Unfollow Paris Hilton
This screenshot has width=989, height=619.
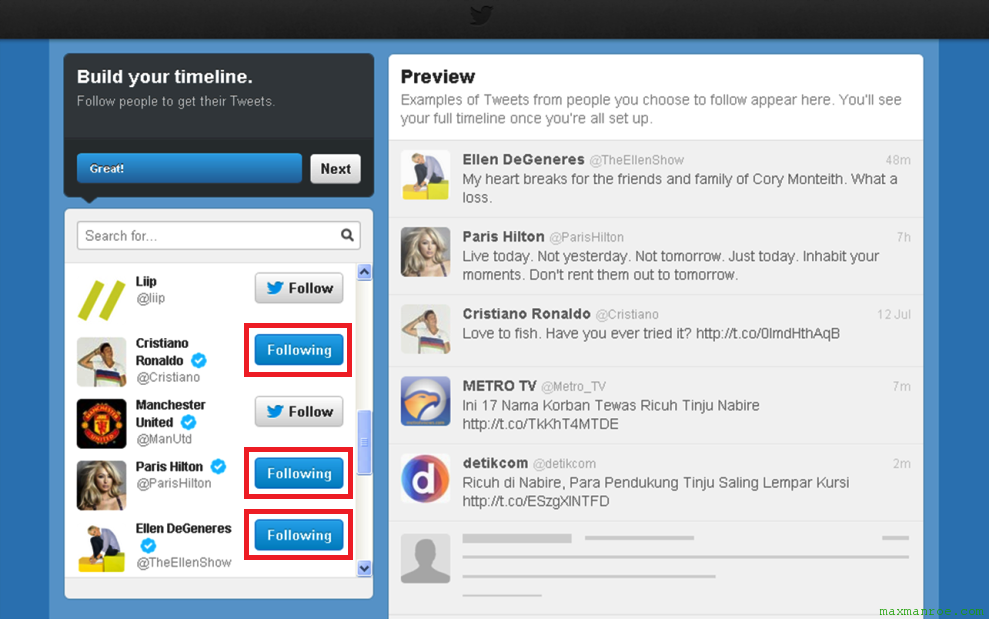click(x=297, y=473)
